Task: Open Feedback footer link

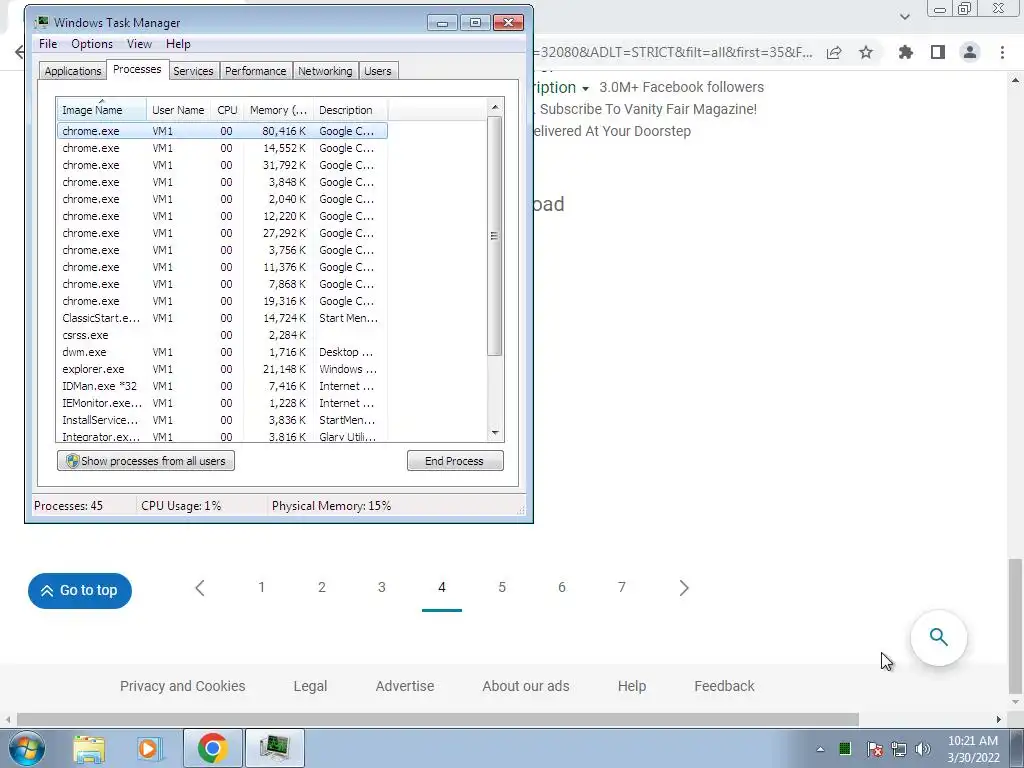Action: click(x=724, y=686)
